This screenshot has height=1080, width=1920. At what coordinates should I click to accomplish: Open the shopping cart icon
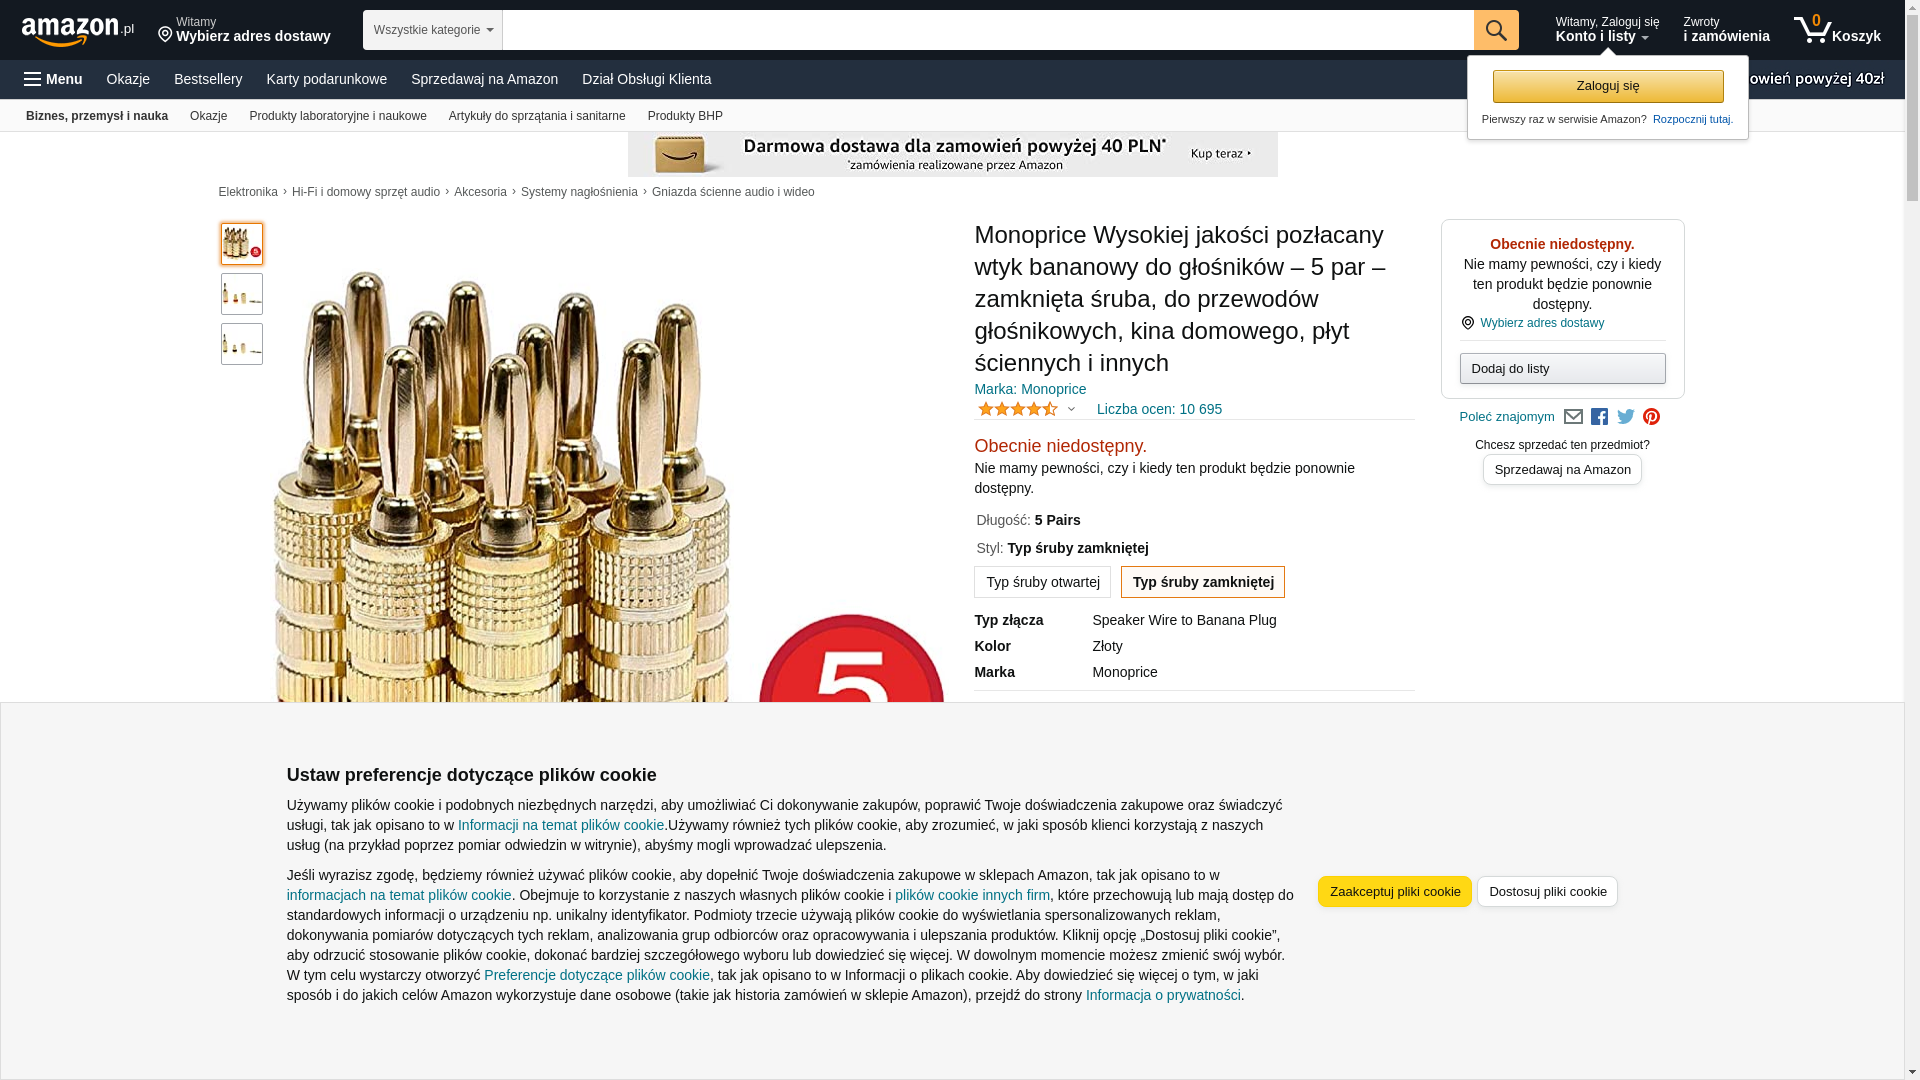coord(1837,30)
